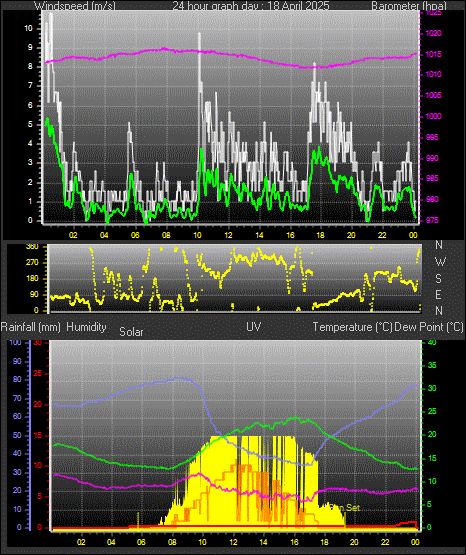
Task: Click hour 22 on the windspeed graph time axis
Action: pyautogui.click(x=382, y=235)
